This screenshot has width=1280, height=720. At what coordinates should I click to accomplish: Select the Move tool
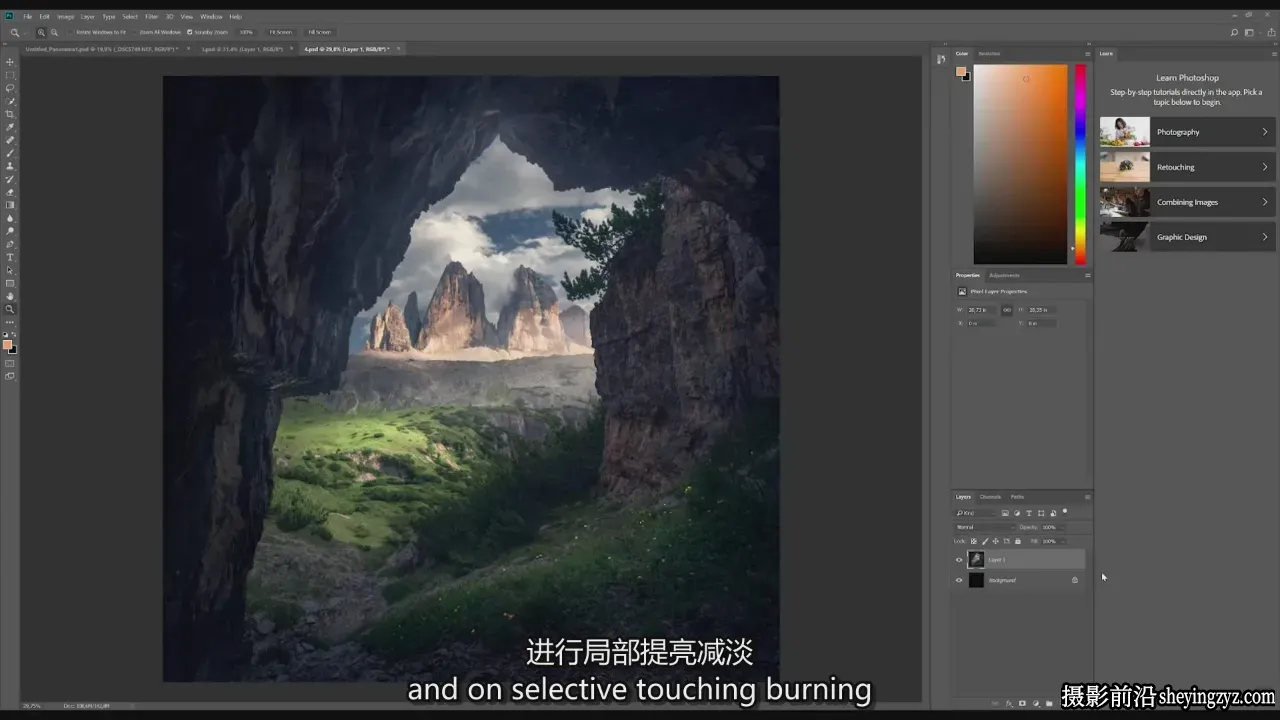pyautogui.click(x=10, y=62)
